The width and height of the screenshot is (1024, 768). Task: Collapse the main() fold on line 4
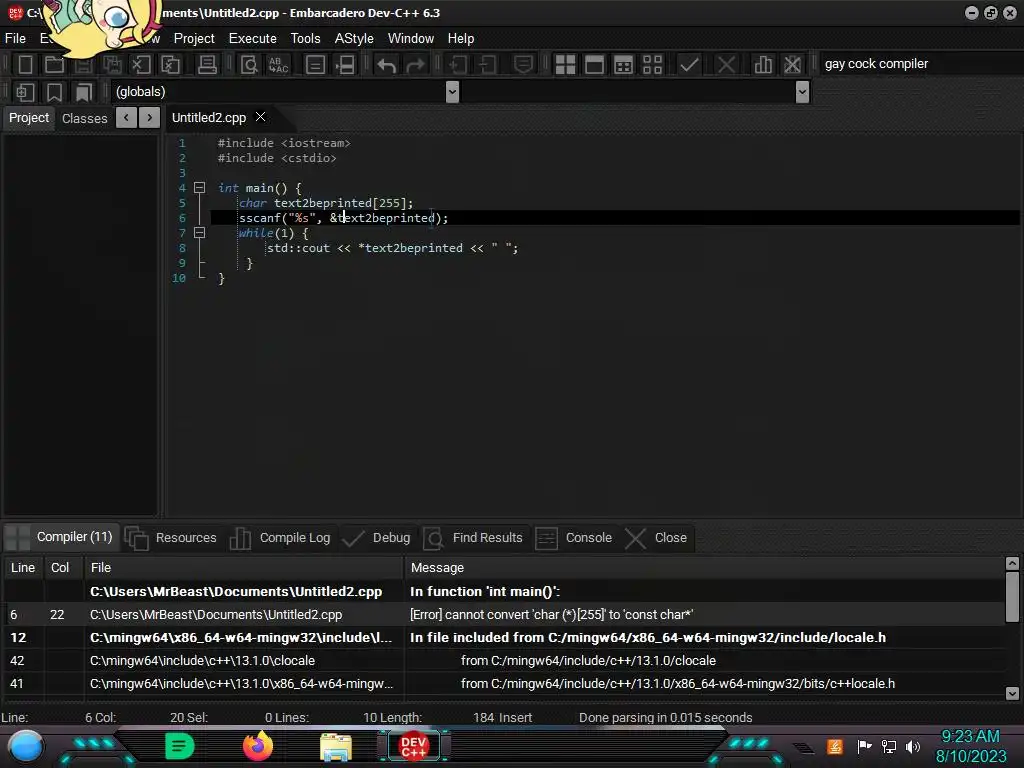point(200,188)
